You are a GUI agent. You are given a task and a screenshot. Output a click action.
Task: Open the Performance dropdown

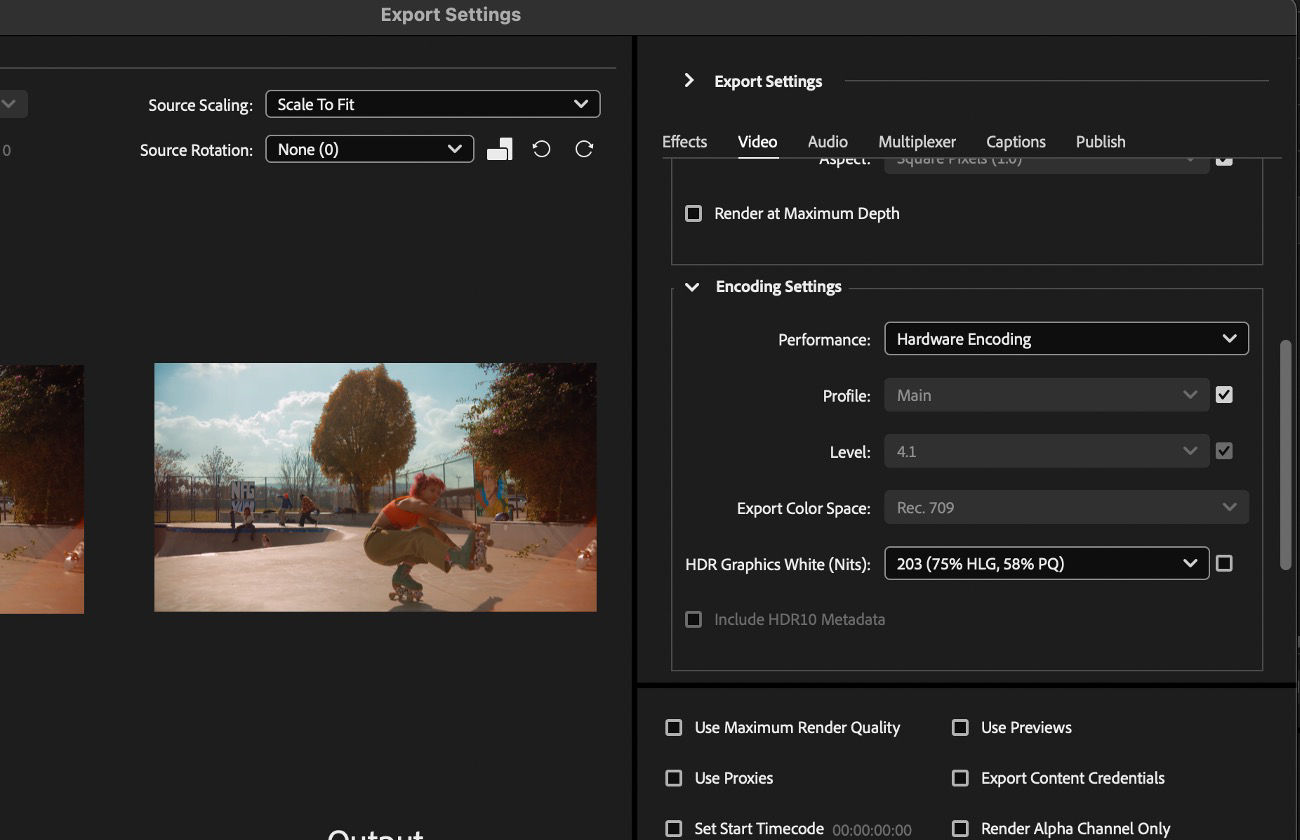1066,338
